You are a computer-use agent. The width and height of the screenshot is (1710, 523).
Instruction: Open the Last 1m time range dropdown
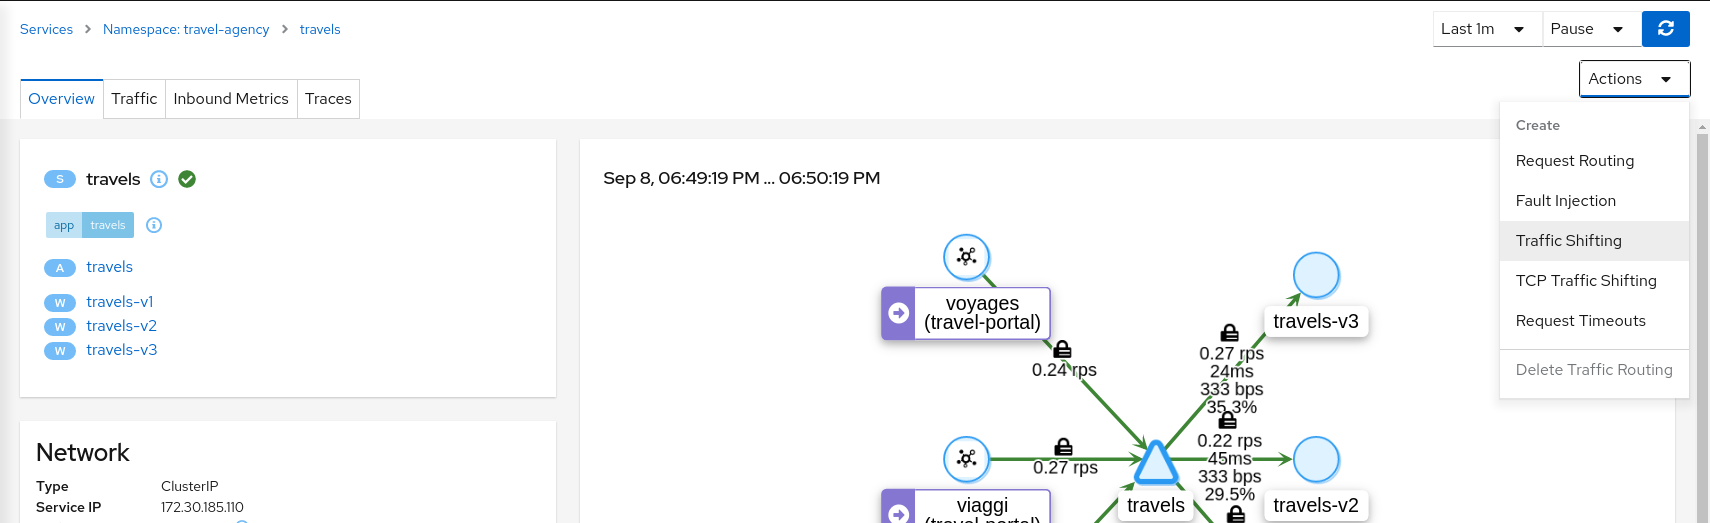(x=1486, y=29)
